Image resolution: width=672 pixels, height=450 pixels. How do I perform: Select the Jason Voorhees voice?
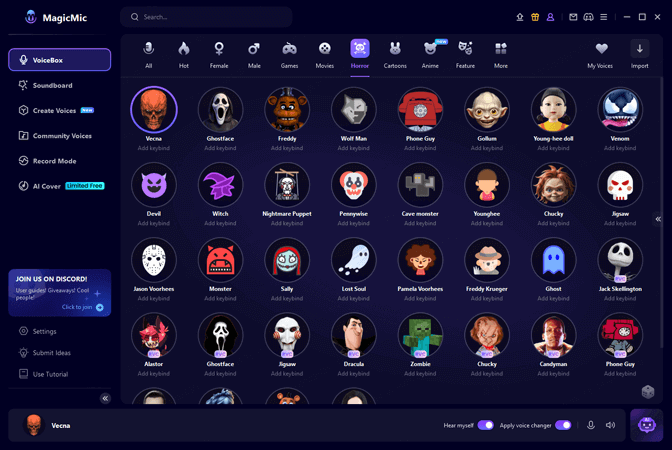(x=153, y=260)
